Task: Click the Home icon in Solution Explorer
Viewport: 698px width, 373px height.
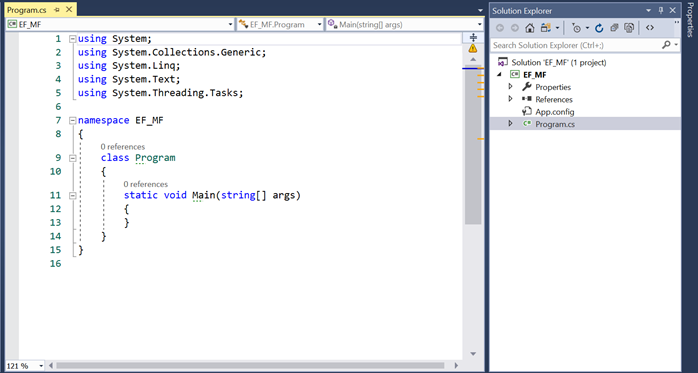Action: point(530,28)
